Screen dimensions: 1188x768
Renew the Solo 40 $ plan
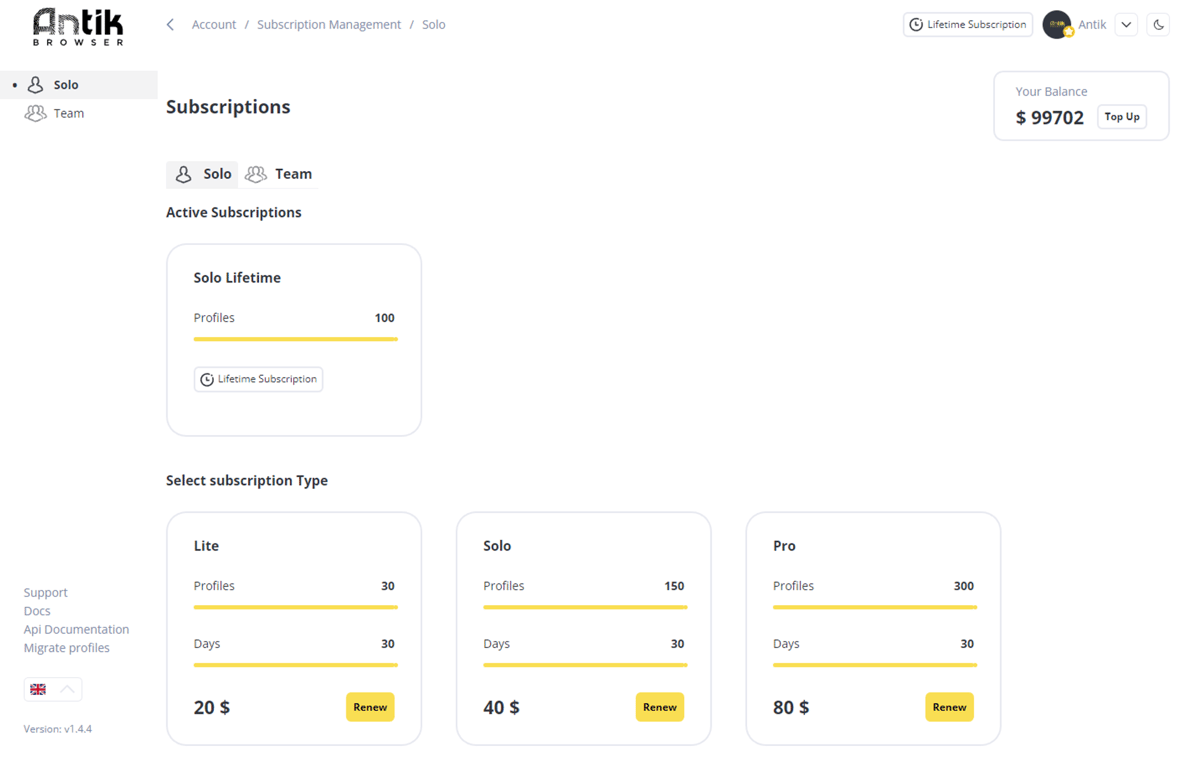(x=660, y=707)
